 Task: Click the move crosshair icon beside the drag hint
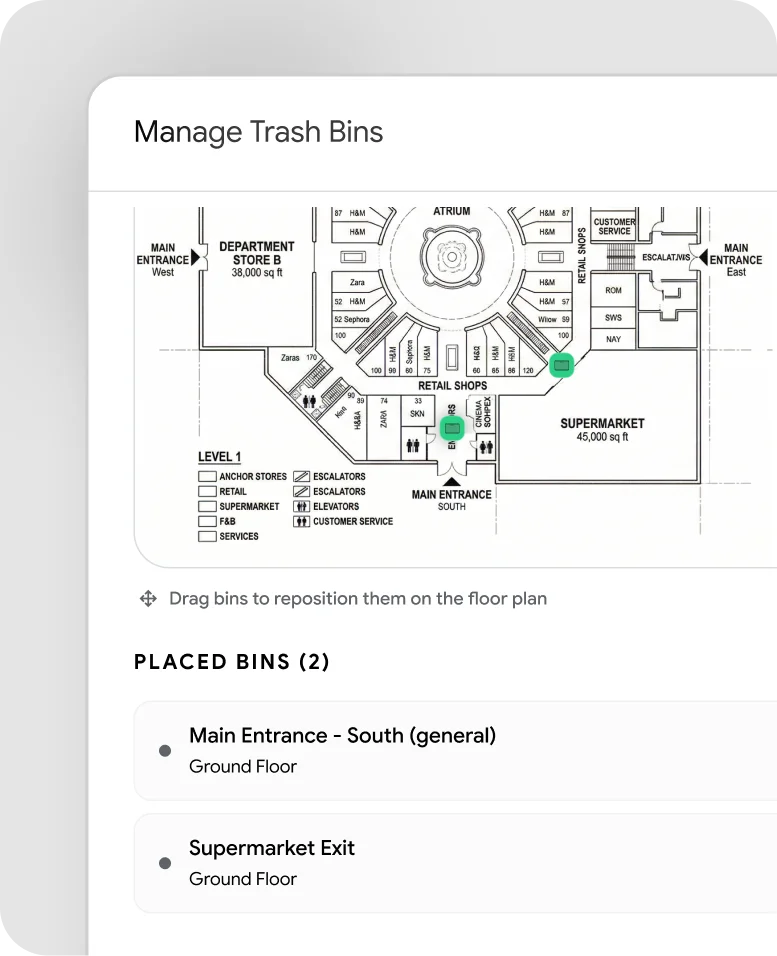pos(147,598)
